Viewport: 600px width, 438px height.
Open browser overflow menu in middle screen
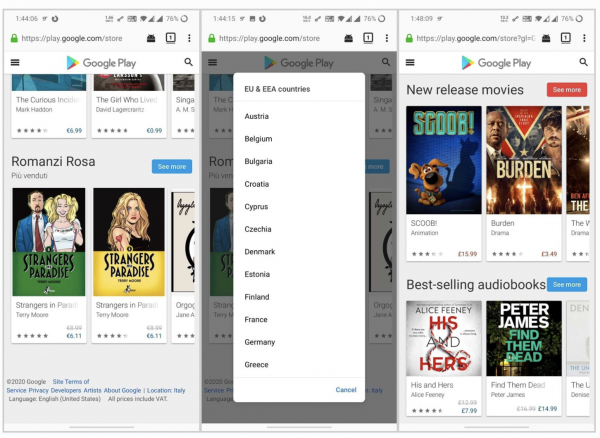(x=386, y=38)
